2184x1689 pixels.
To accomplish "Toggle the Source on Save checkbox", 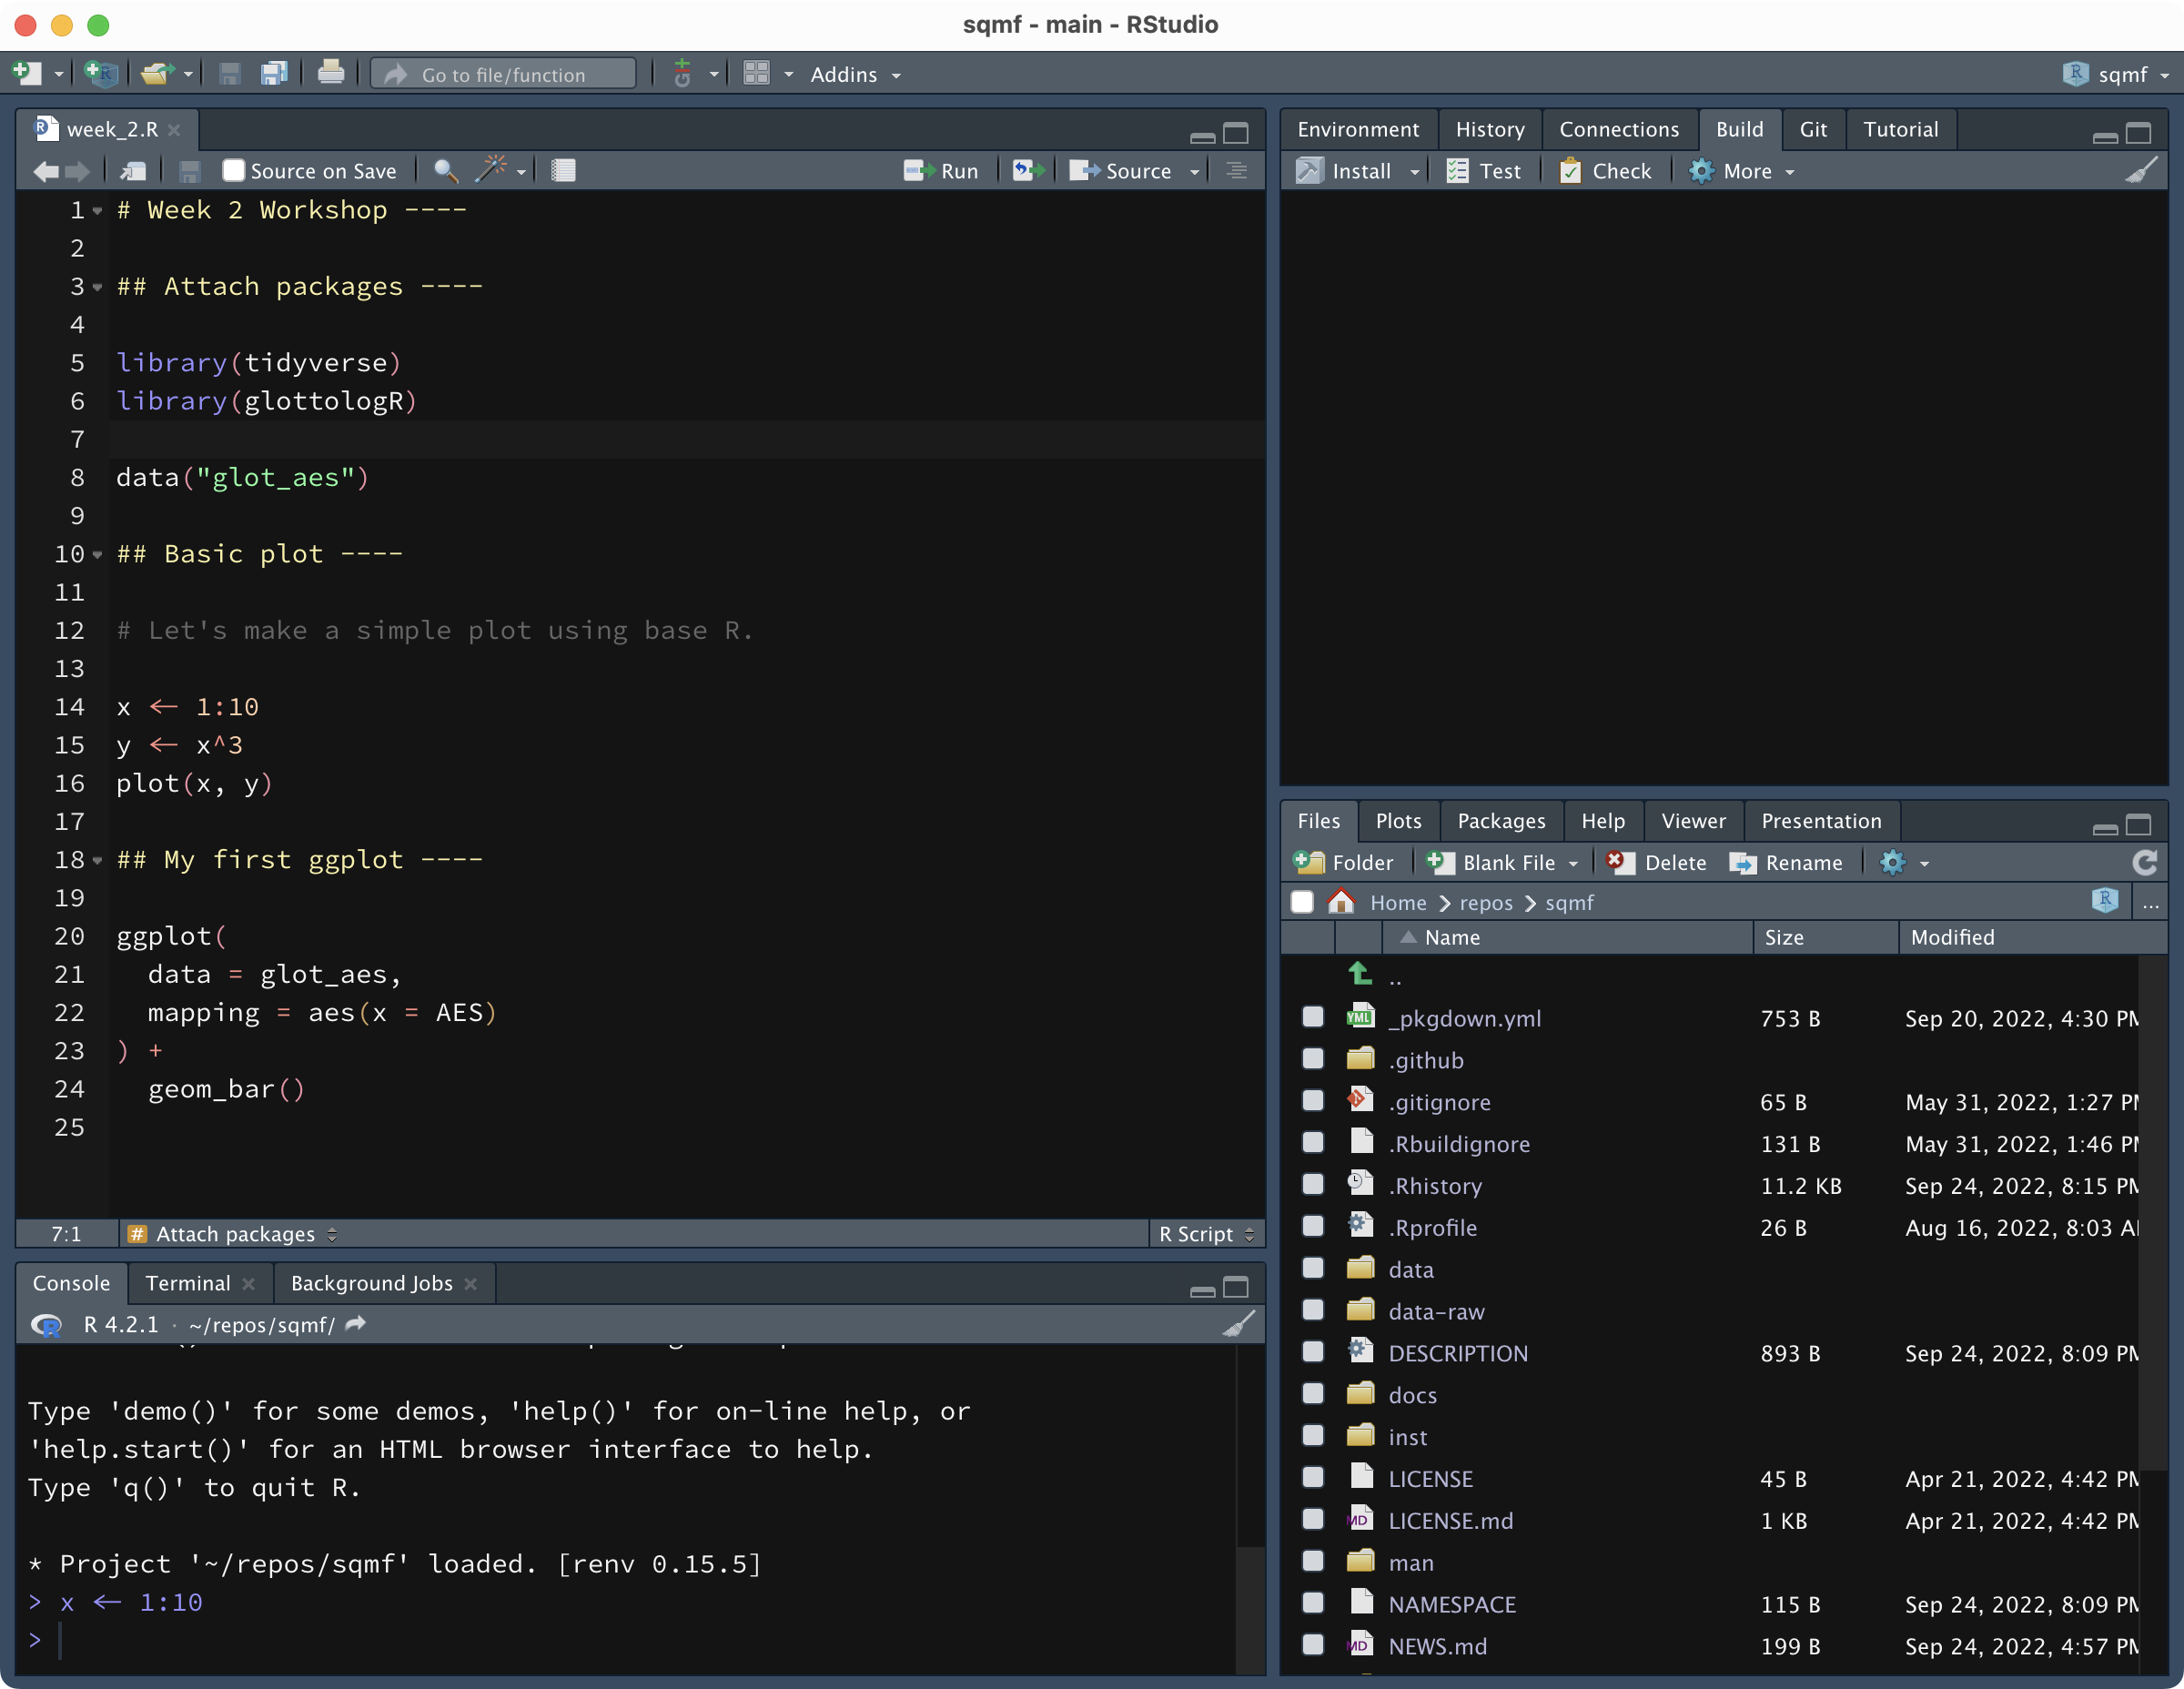I will (233, 171).
